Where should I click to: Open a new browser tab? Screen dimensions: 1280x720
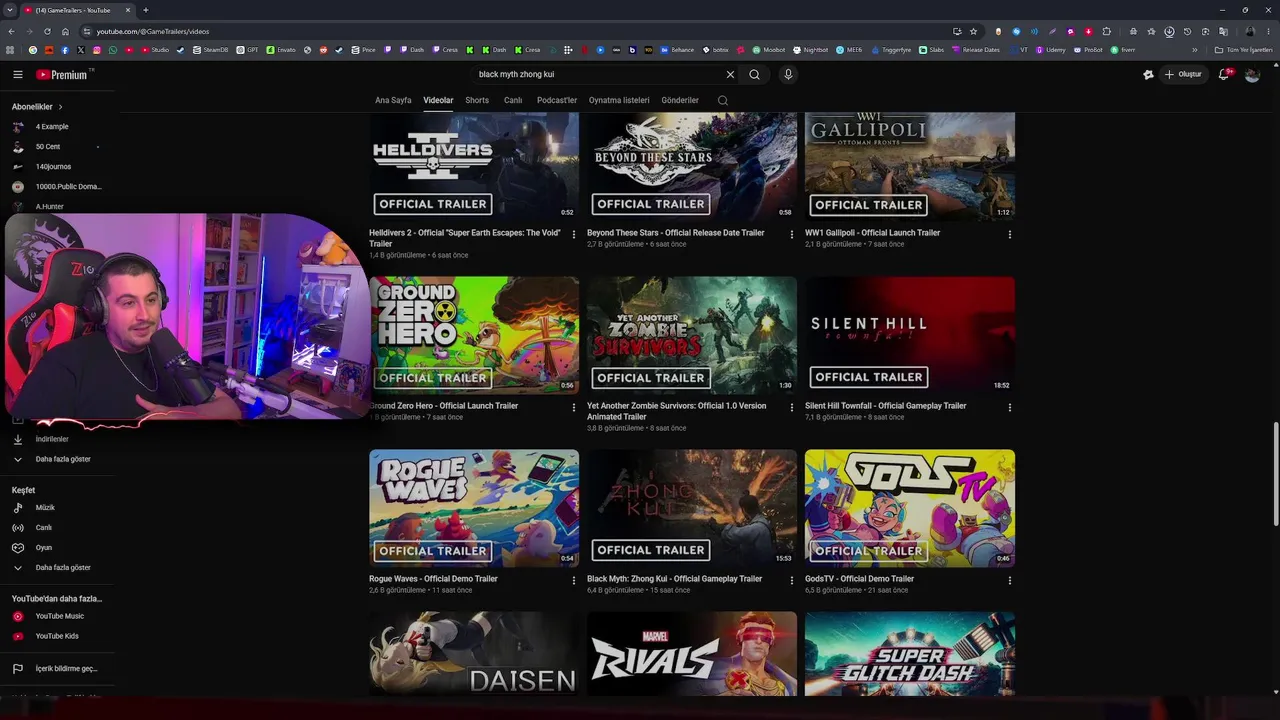145,10
